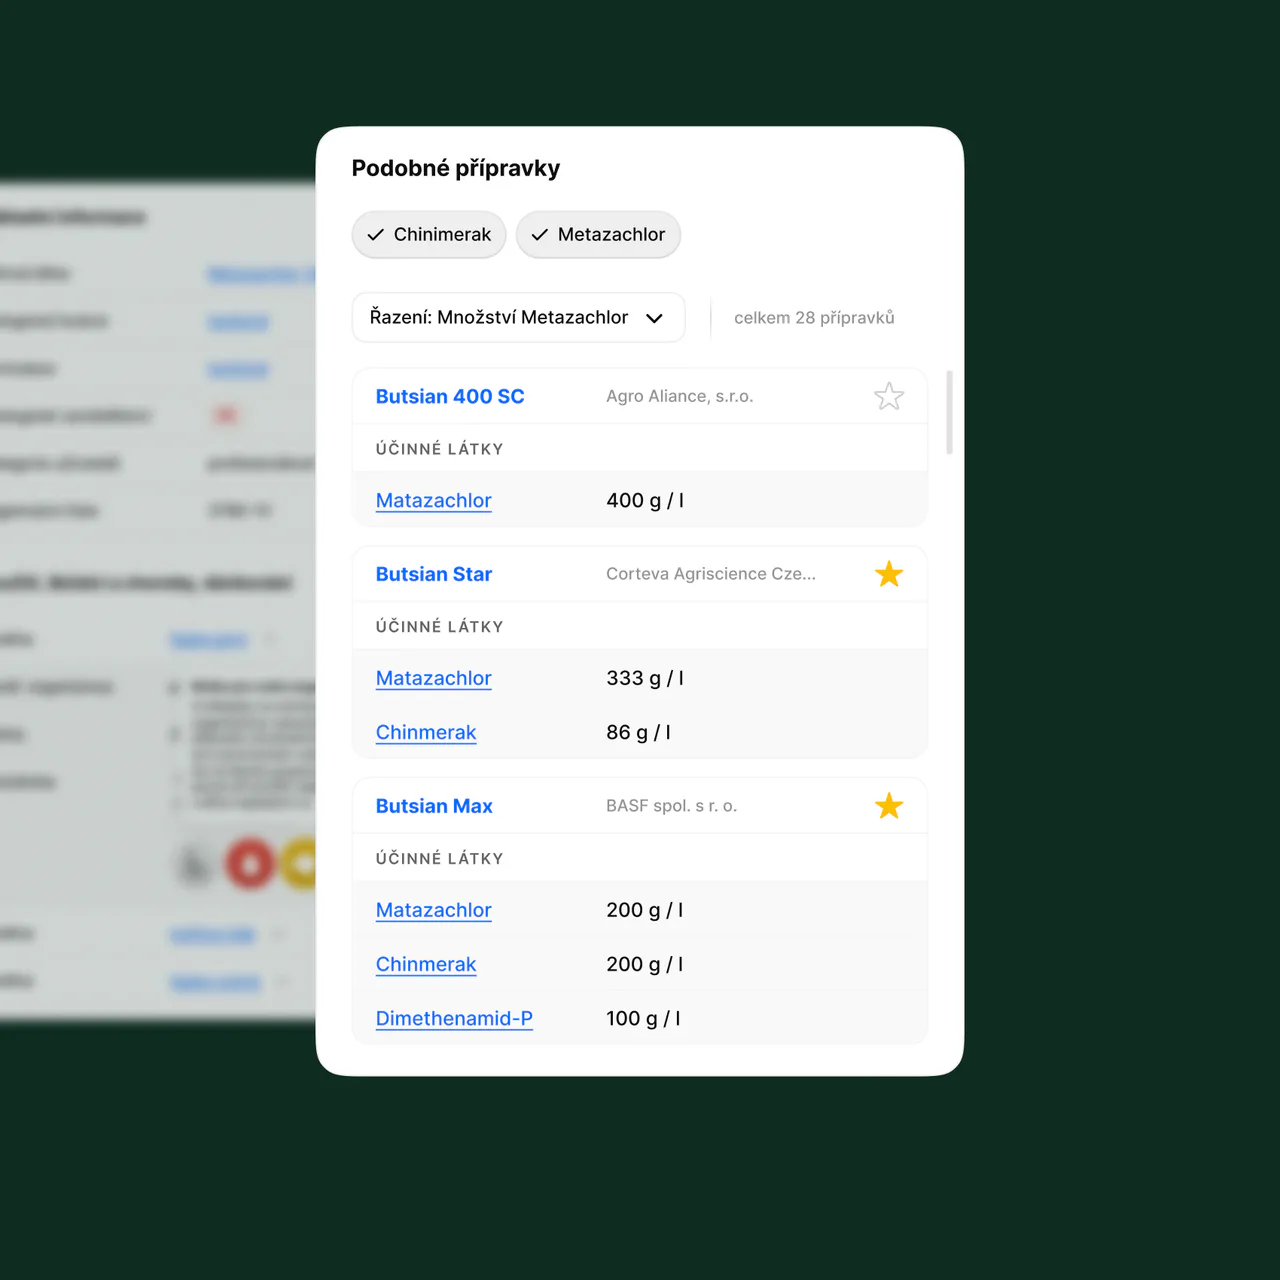Favorite Butsian 400 SC with star icon
The width and height of the screenshot is (1280, 1280).
tap(889, 397)
